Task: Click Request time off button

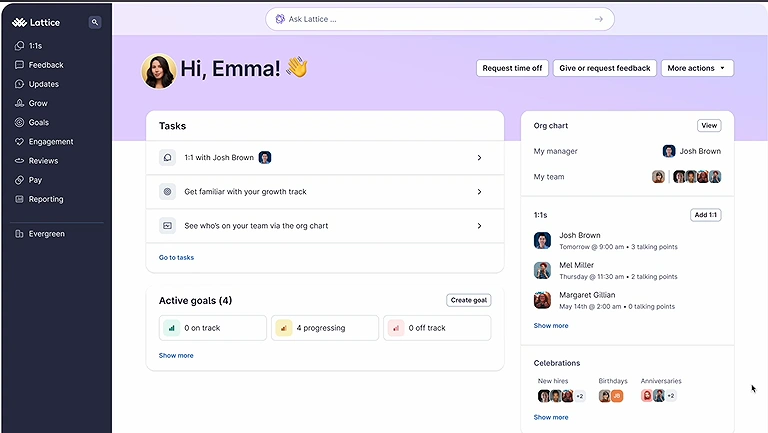Action: pyautogui.click(x=512, y=68)
